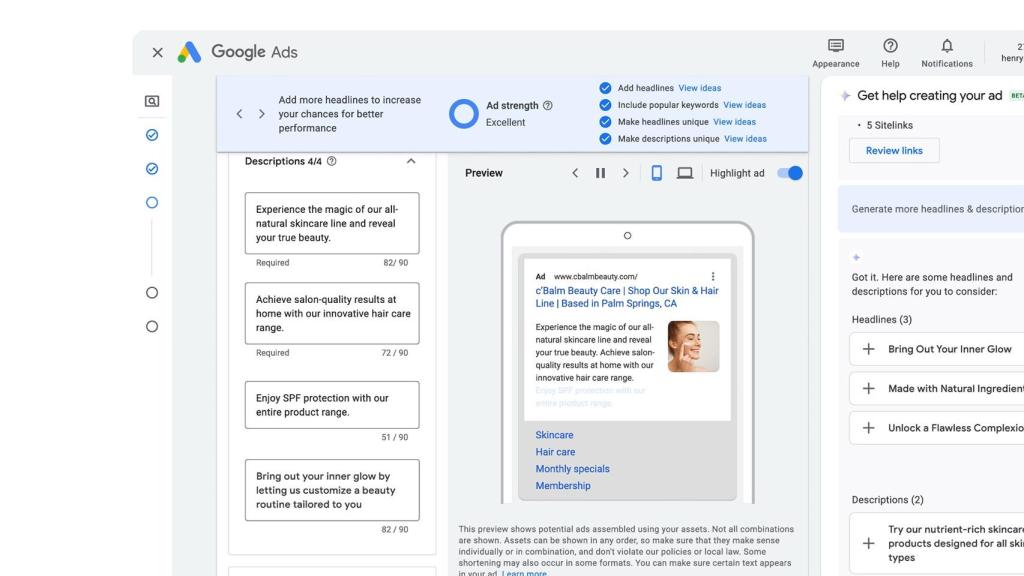Open View ideas beside Include popular keywords
1024x576 pixels.
pos(744,105)
